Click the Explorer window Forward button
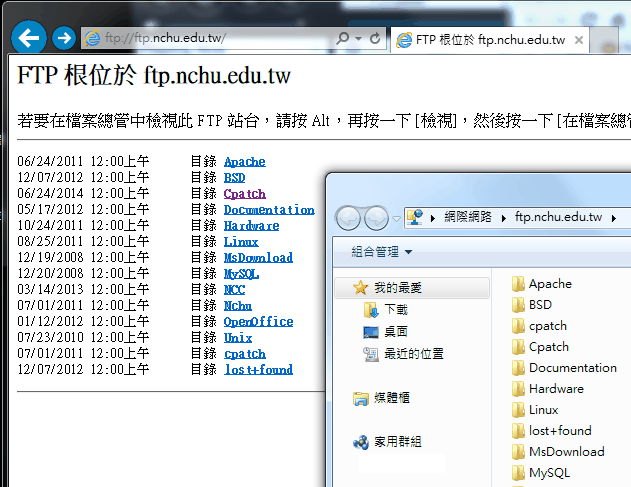Image resolution: width=631 pixels, height=487 pixels. [x=376, y=218]
